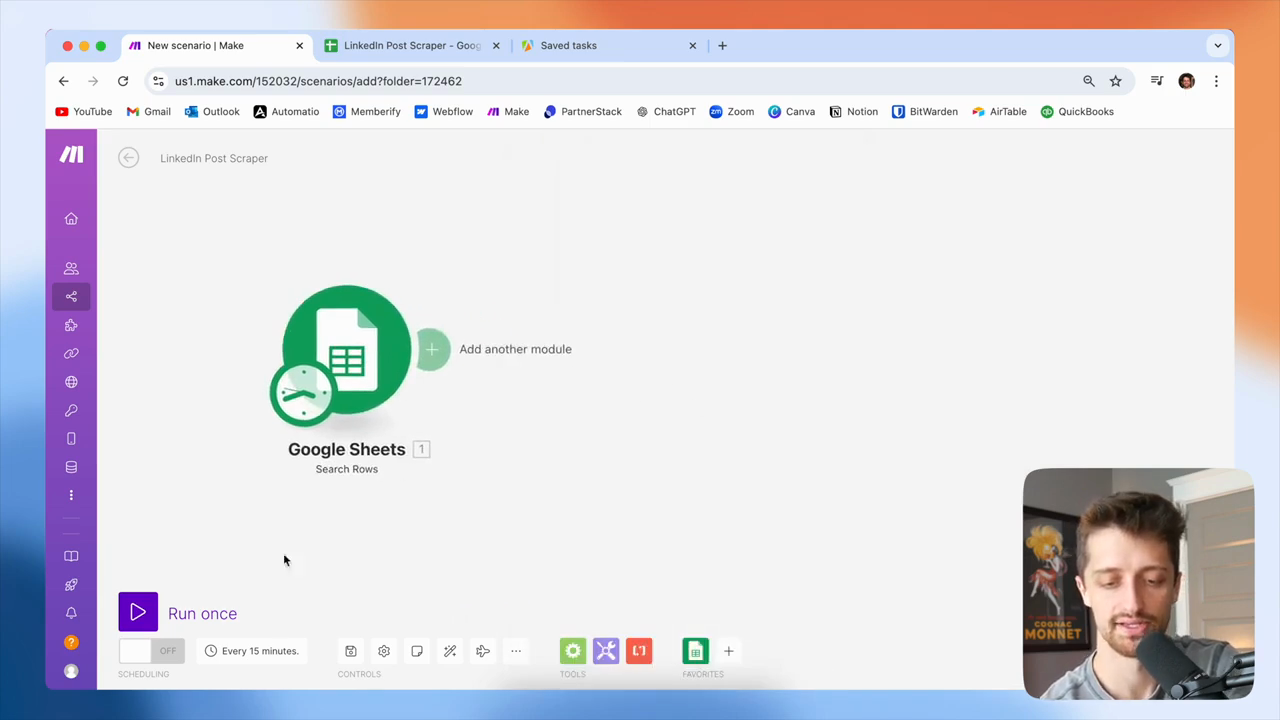Screen dimensions: 1280x720
Task: Expand the tab search dropdown chevron
Action: click(1217, 46)
